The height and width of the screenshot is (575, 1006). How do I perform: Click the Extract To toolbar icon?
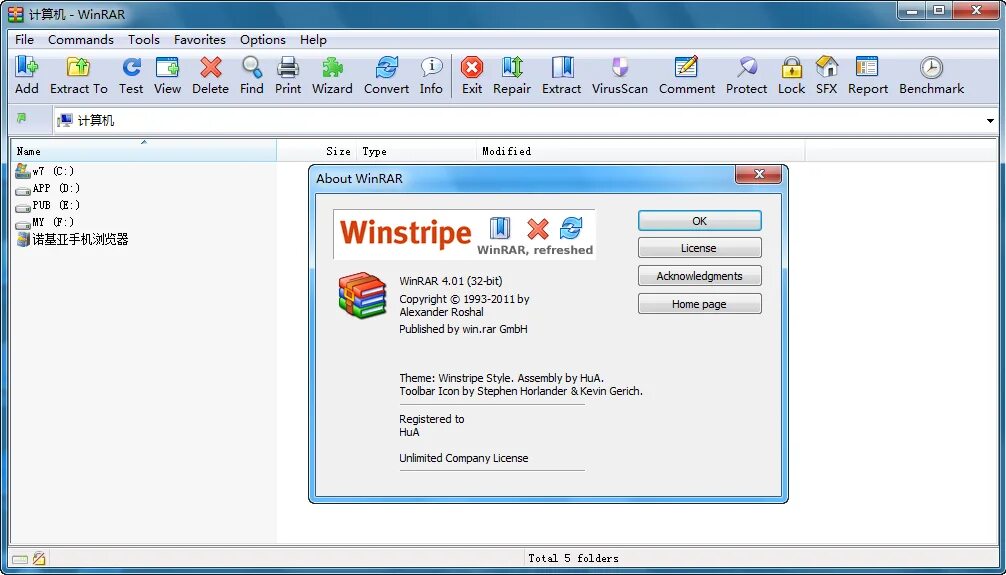coord(78,67)
